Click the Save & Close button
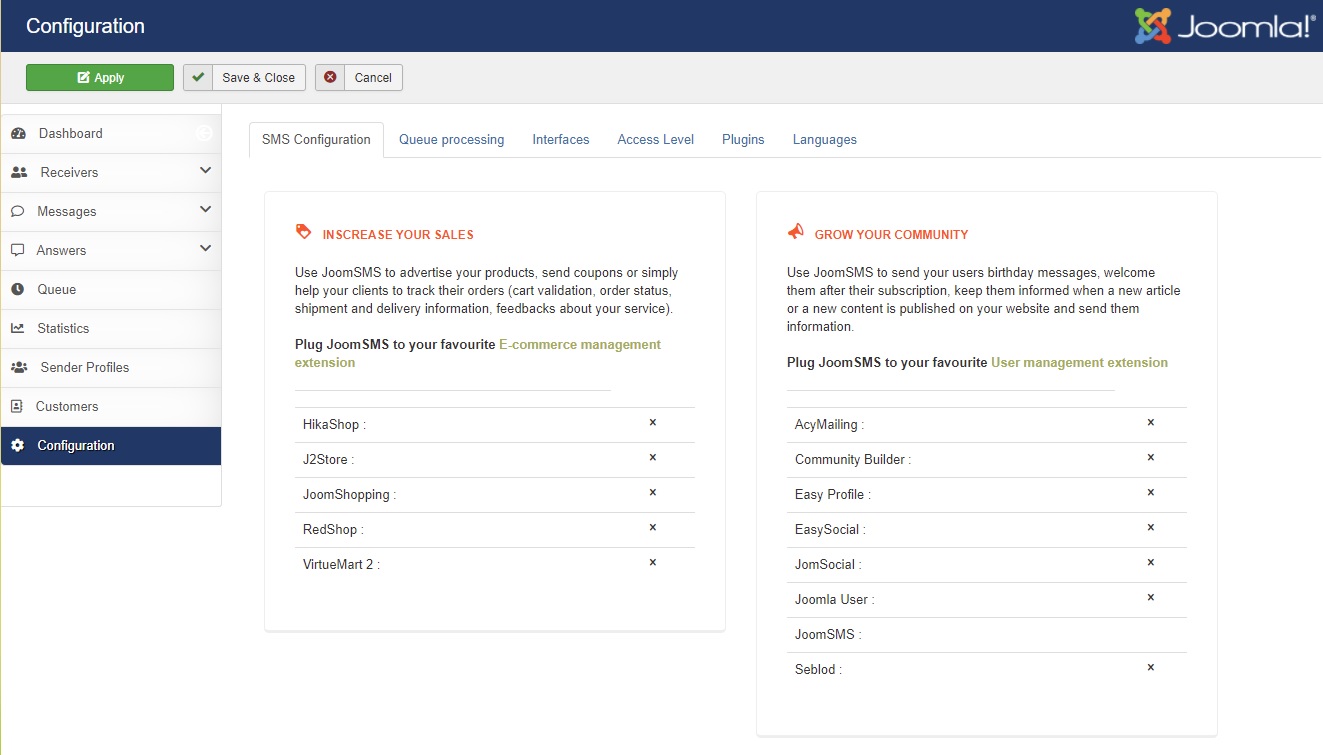Screen dimensions: 1323x755 point(244,78)
